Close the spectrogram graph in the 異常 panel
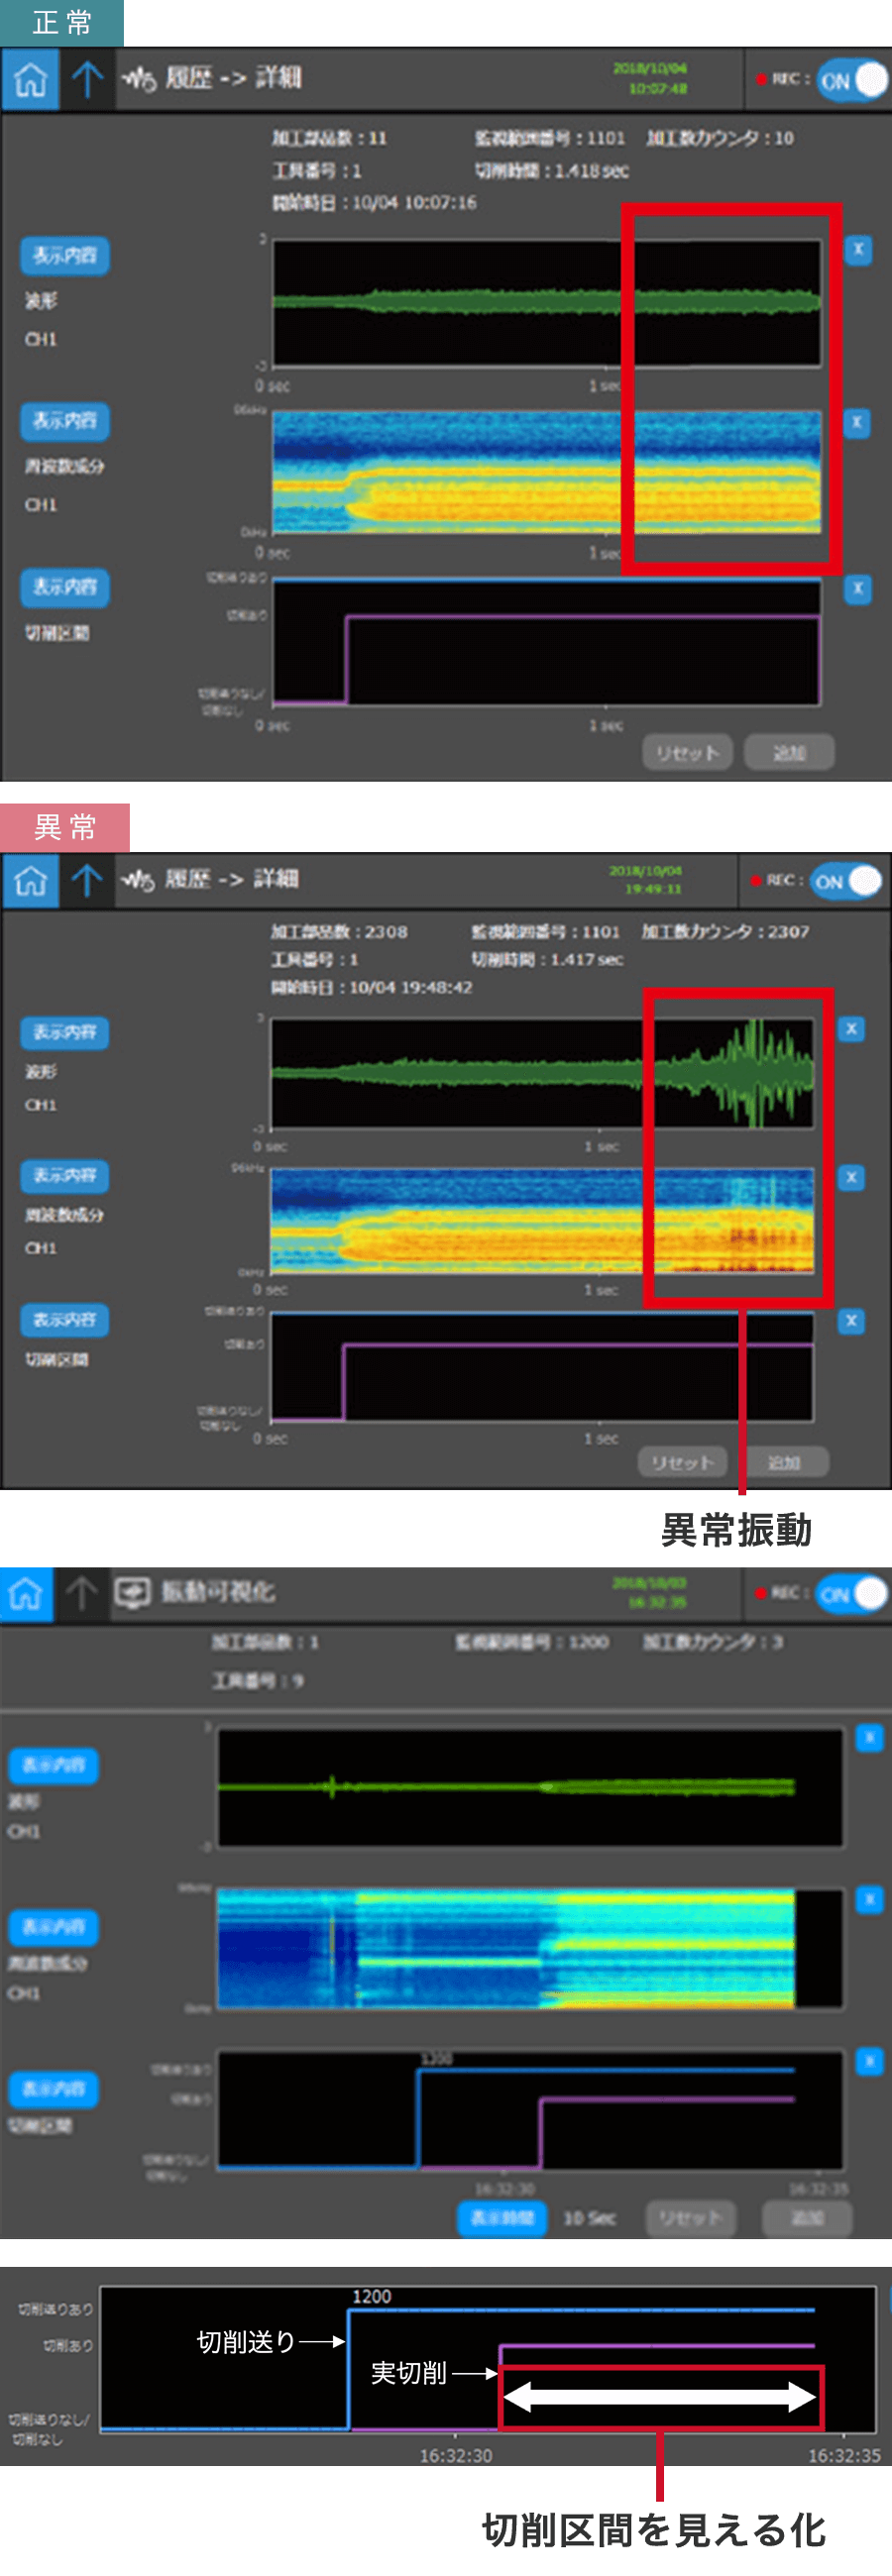Image resolution: width=892 pixels, height=2576 pixels. click(851, 1177)
